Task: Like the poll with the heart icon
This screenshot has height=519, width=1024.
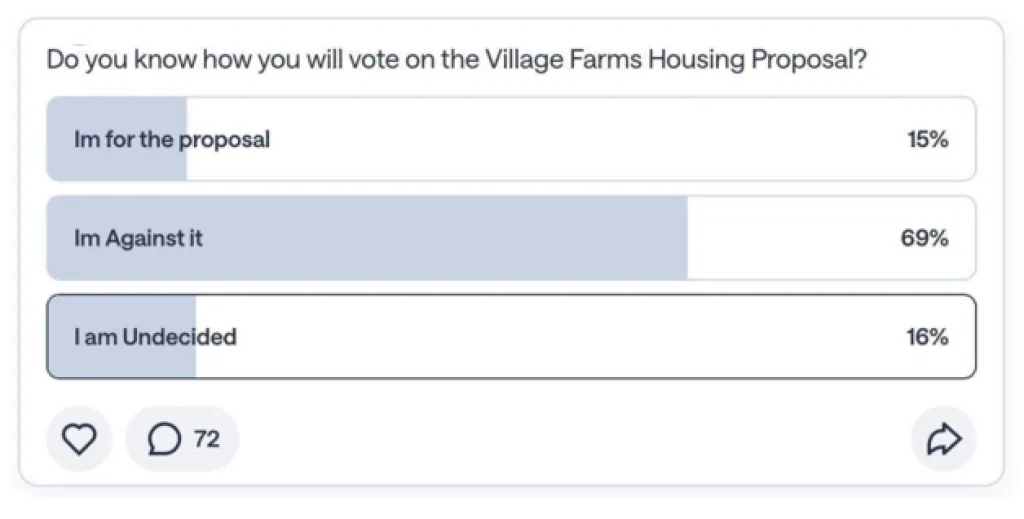Action: tap(80, 439)
